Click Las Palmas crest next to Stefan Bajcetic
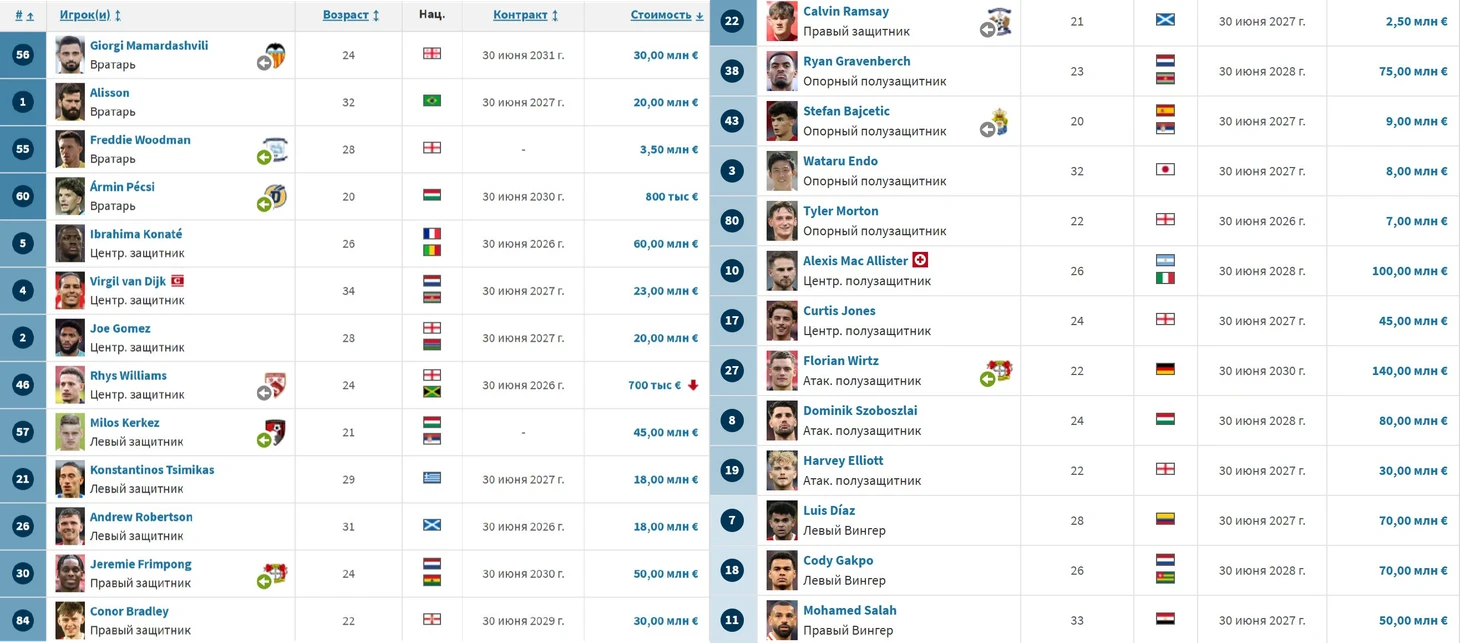Image resolution: width=1460 pixels, height=643 pixels. click(998, 120)
